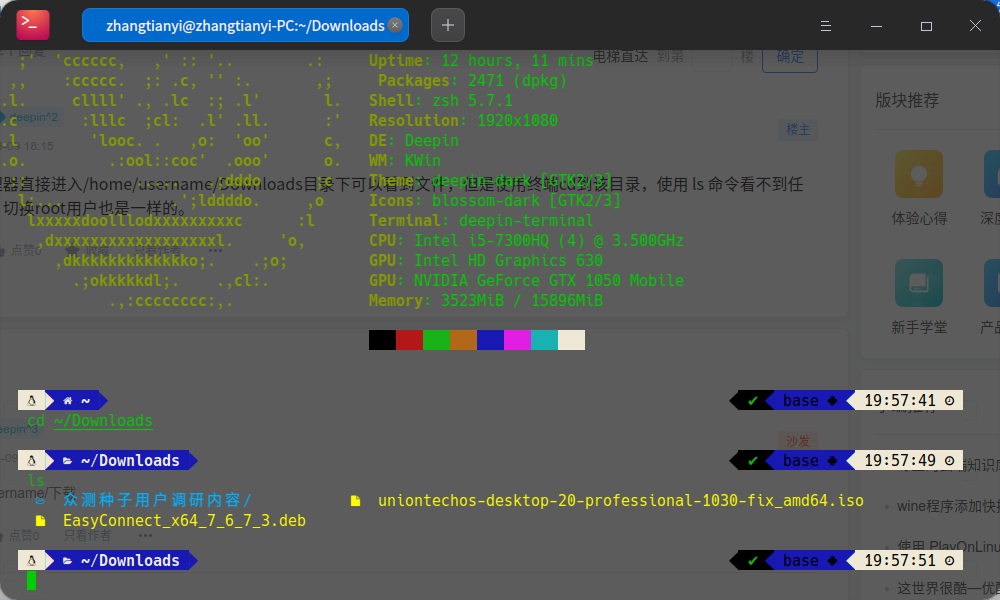
Task: Maximize the terminal window
Action: coord(926,26)
